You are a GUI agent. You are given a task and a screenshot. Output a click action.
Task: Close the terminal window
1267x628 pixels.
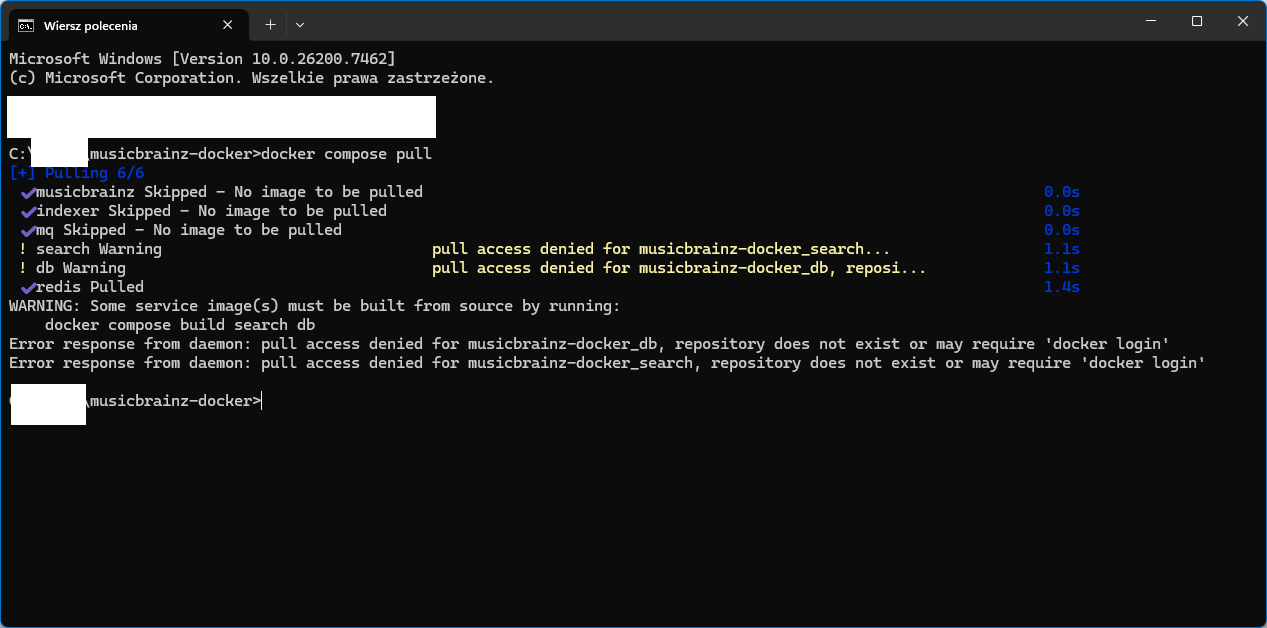coord(1243,21)
